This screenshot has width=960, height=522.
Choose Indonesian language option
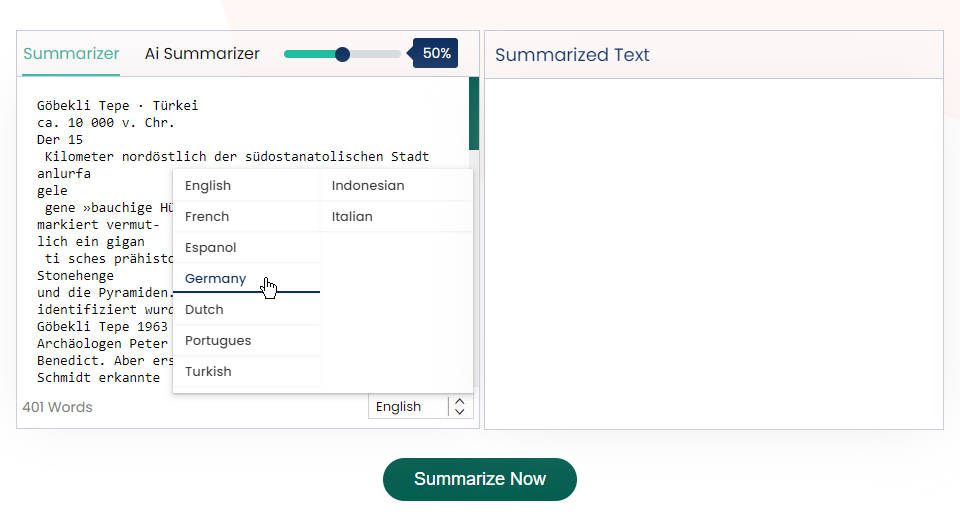pos(396,185)
